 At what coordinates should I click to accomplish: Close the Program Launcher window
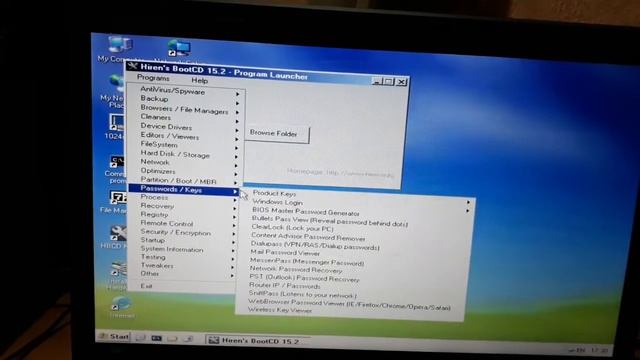[x=402, y=82]
